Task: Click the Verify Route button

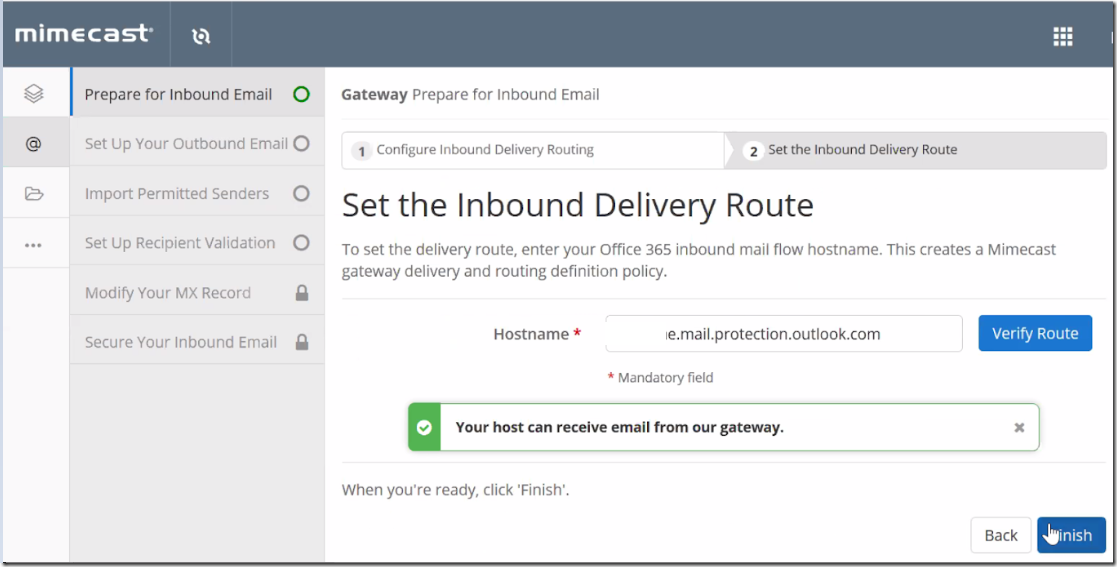Action: [1035, 333]
